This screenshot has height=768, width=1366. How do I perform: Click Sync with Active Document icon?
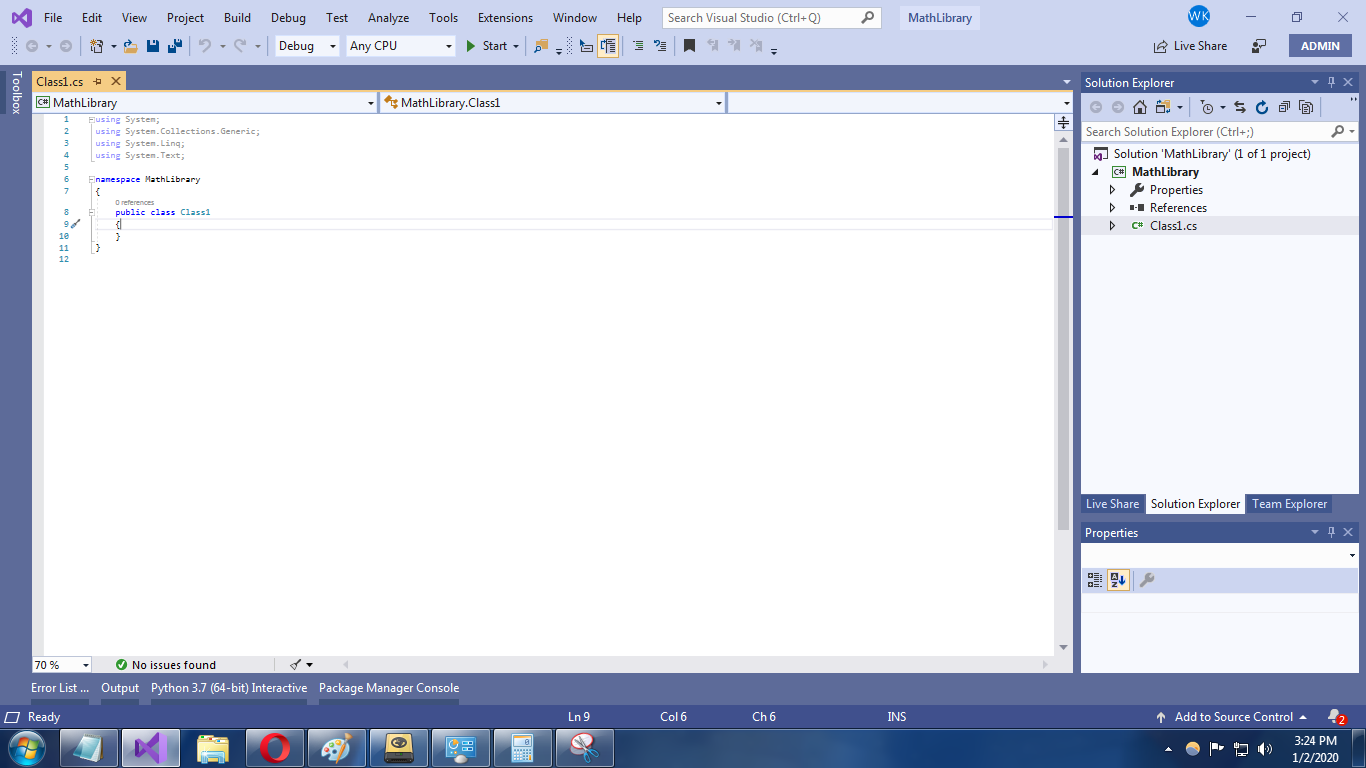pos(1240,107)
